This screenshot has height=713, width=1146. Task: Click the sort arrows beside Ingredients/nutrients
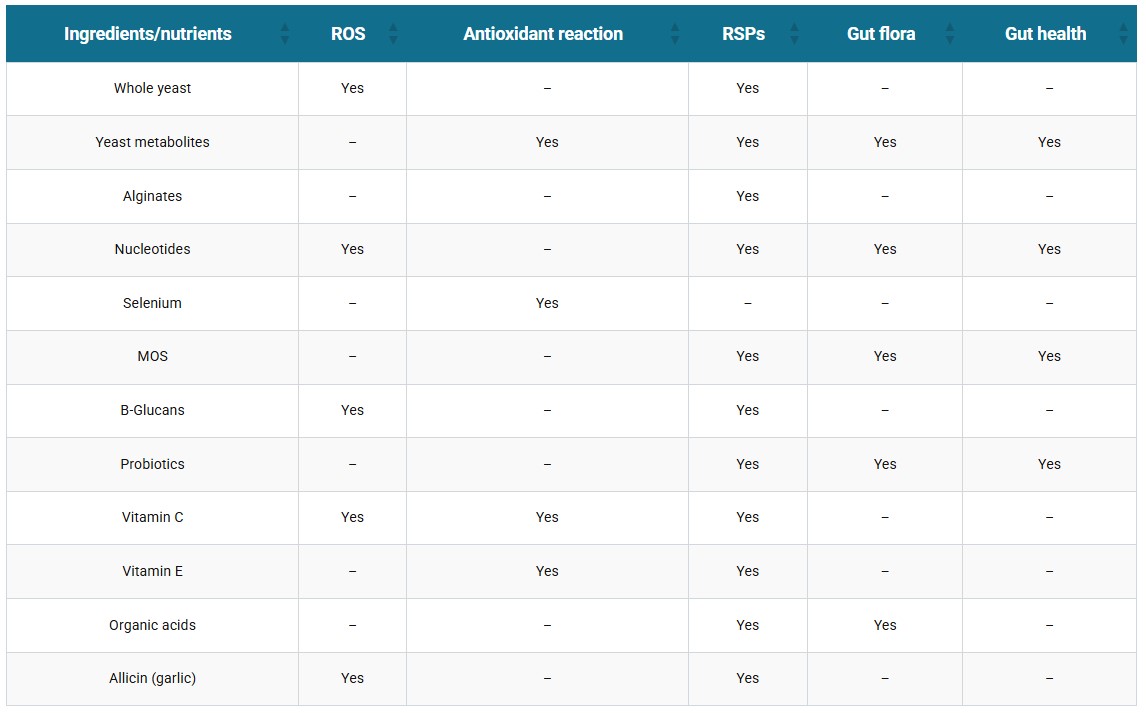285,34
